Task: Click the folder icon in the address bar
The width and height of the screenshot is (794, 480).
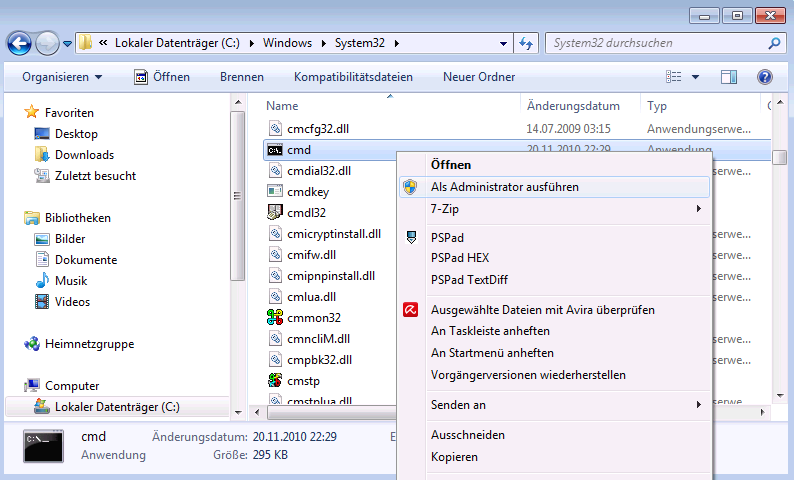Action: [x=85, y=43]
